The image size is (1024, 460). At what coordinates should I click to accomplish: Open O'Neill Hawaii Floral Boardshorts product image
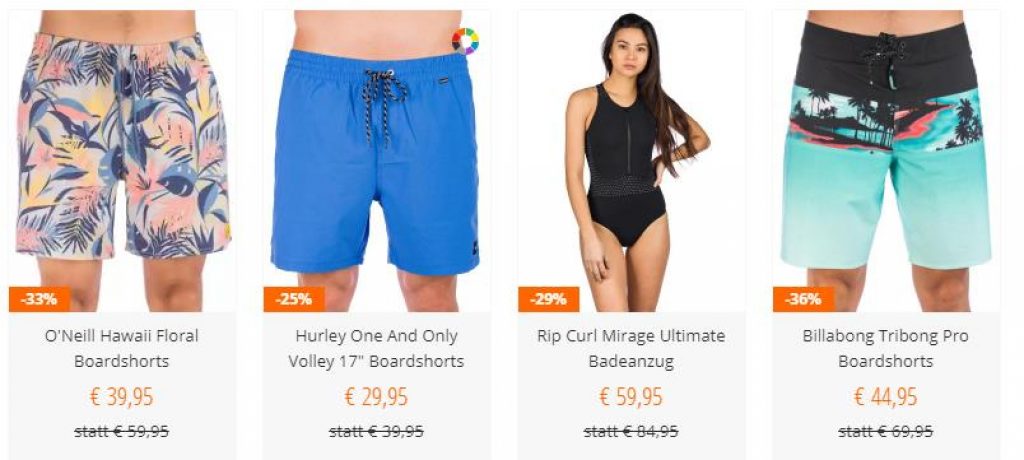click(x=122, y=161)
